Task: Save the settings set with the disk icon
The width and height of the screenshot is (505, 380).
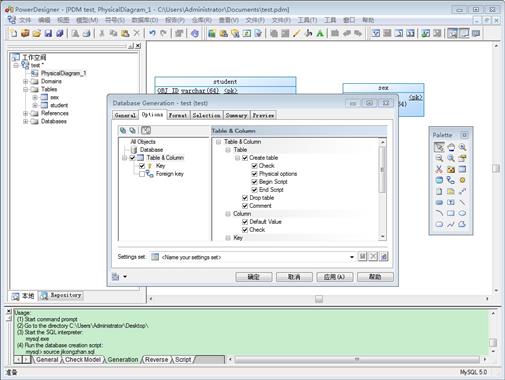Action: tap(362, 256)
